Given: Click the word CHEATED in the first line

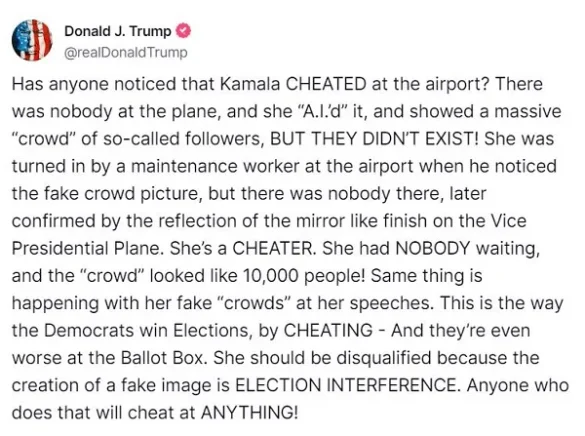Looking at the screenshot, I should pyautogui.click(x=326, y=84).
